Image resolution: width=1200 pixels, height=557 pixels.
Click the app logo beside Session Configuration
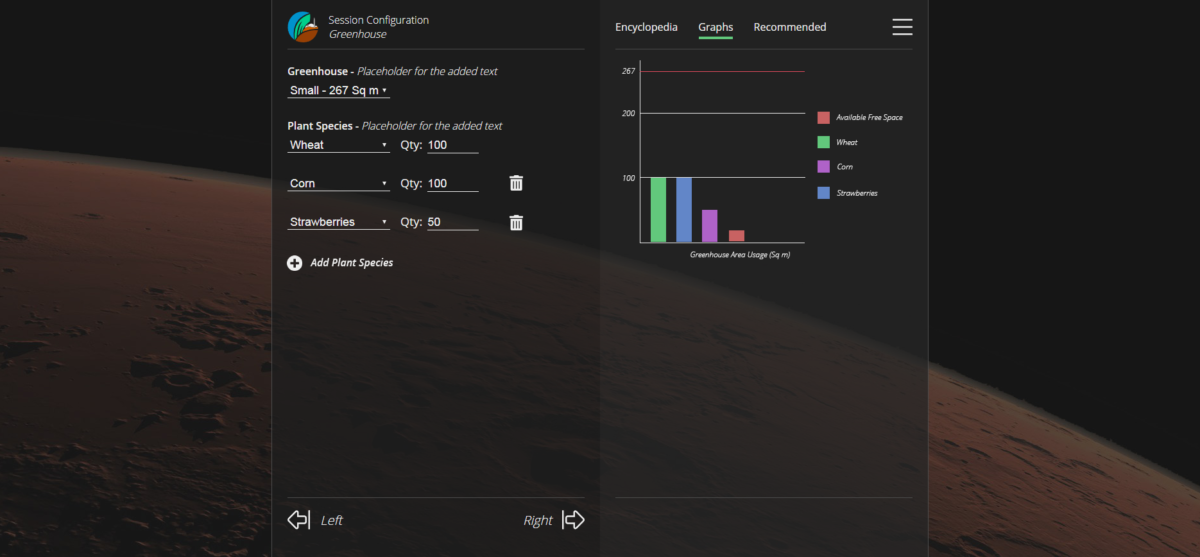point(303,27)
